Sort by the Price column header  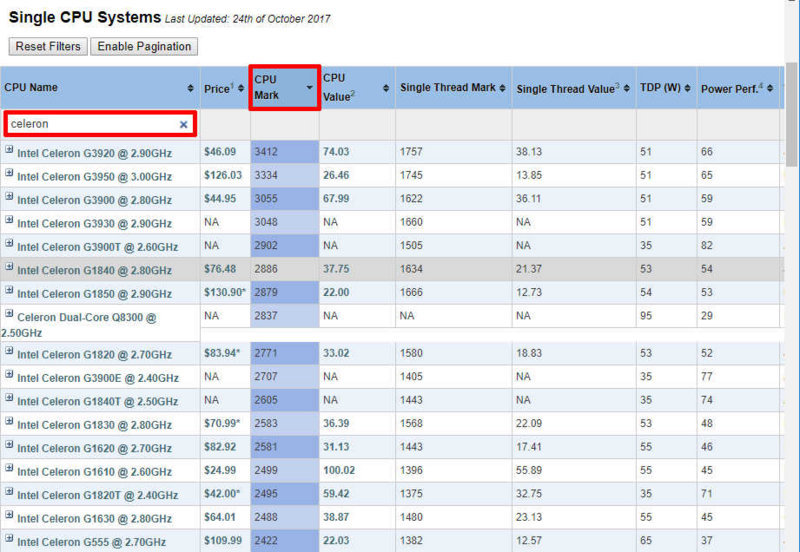[x=224, y=88]
